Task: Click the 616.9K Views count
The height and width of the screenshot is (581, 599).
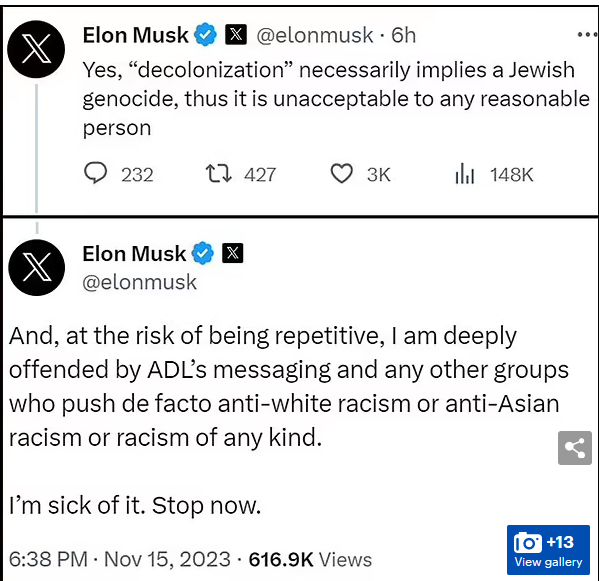Action: (310, 560)
